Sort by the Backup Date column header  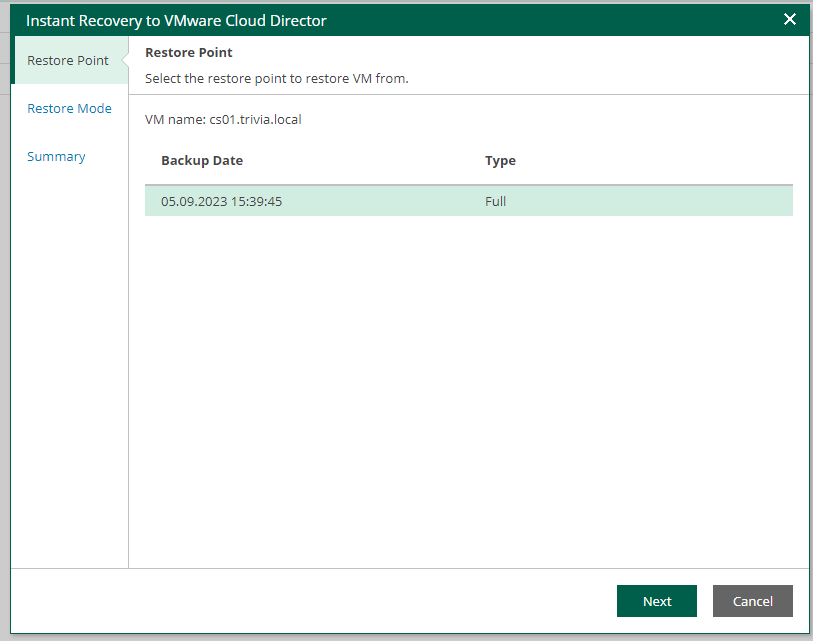point(202,161)
